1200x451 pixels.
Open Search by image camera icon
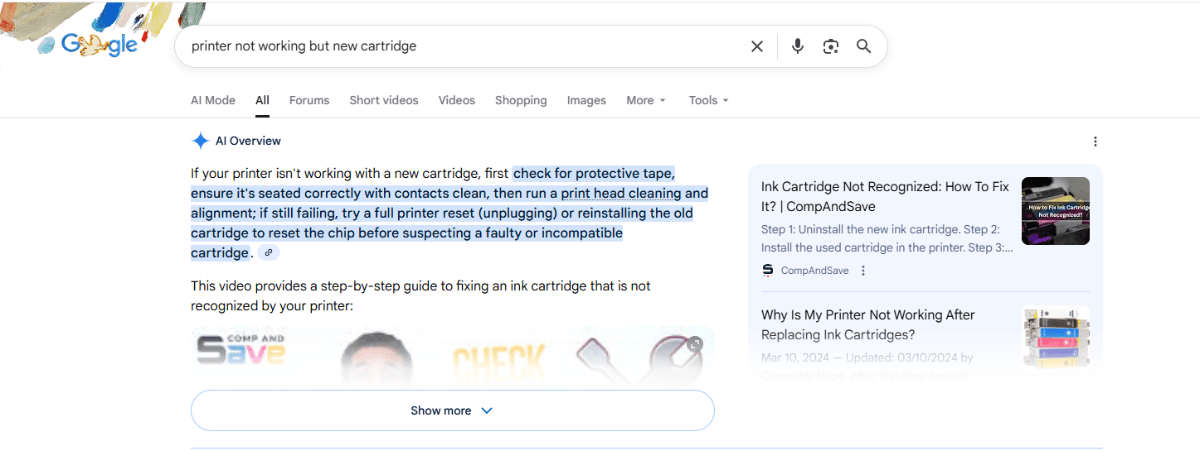830,46
